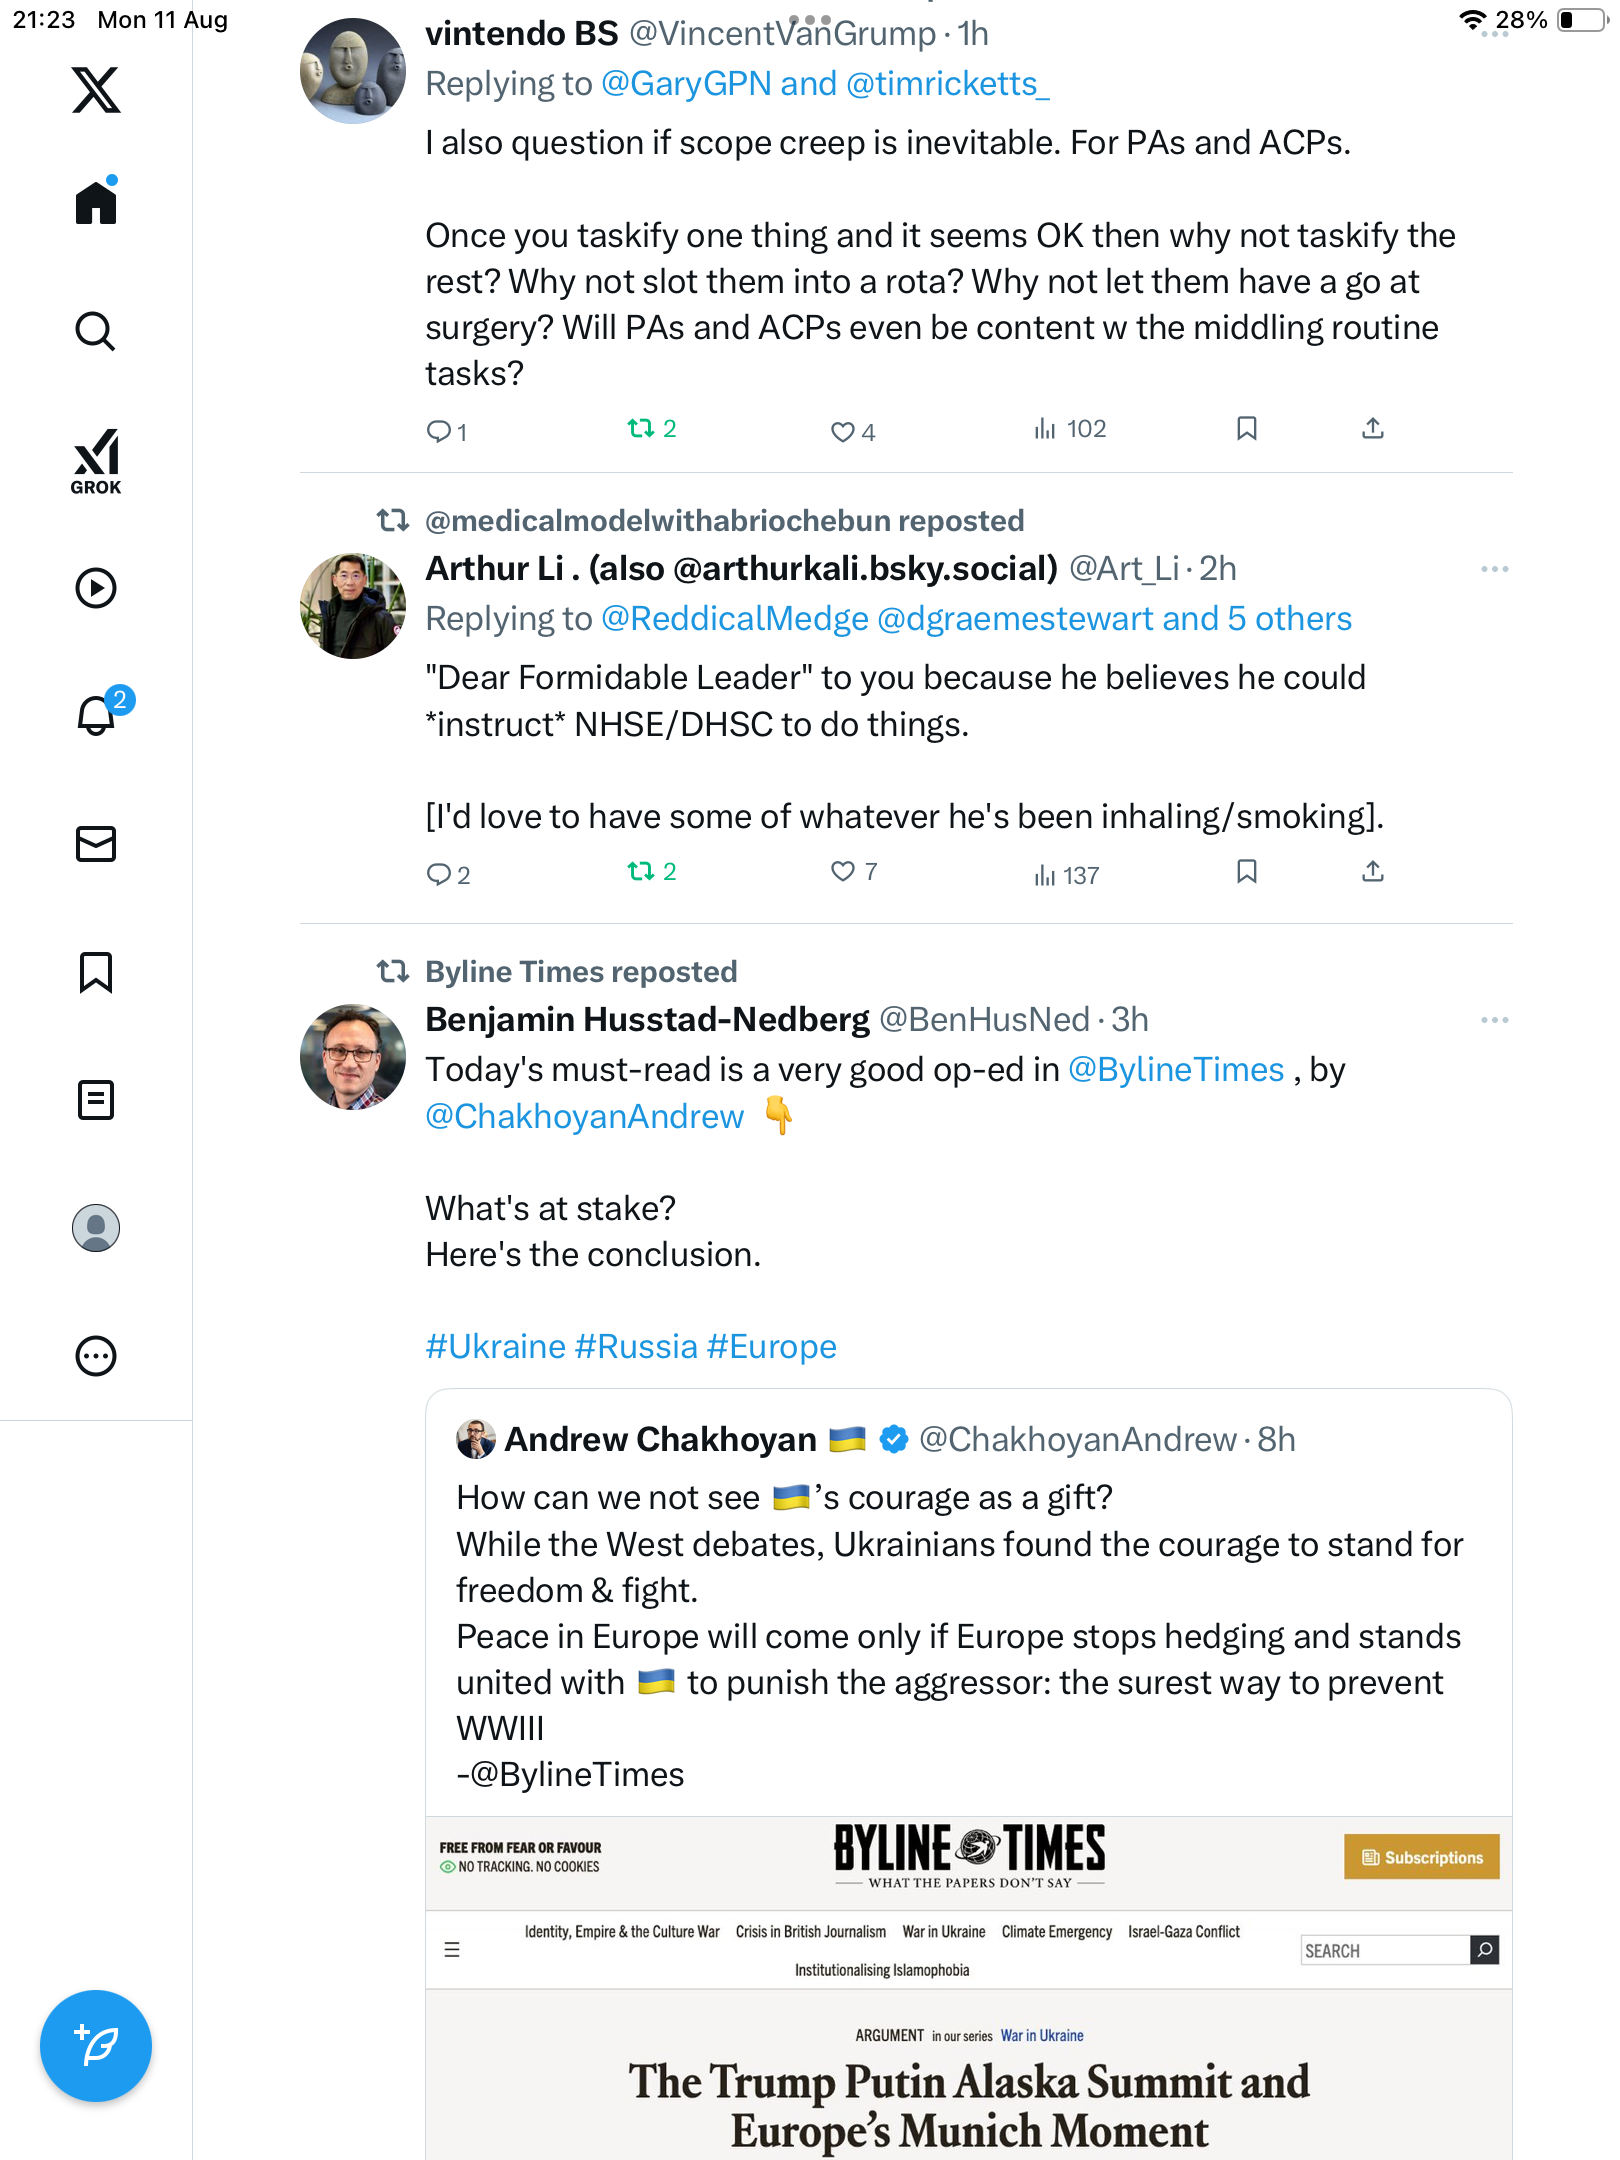Toggle repost on Arthur Li's post

(641, 872)
